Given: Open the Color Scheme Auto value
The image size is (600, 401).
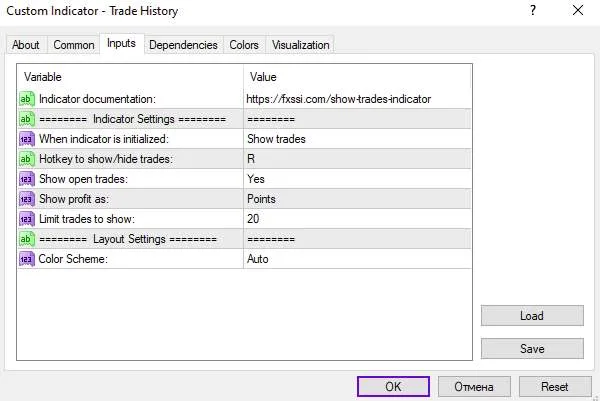Looking at the screenshot, I should tap(357, 259).
